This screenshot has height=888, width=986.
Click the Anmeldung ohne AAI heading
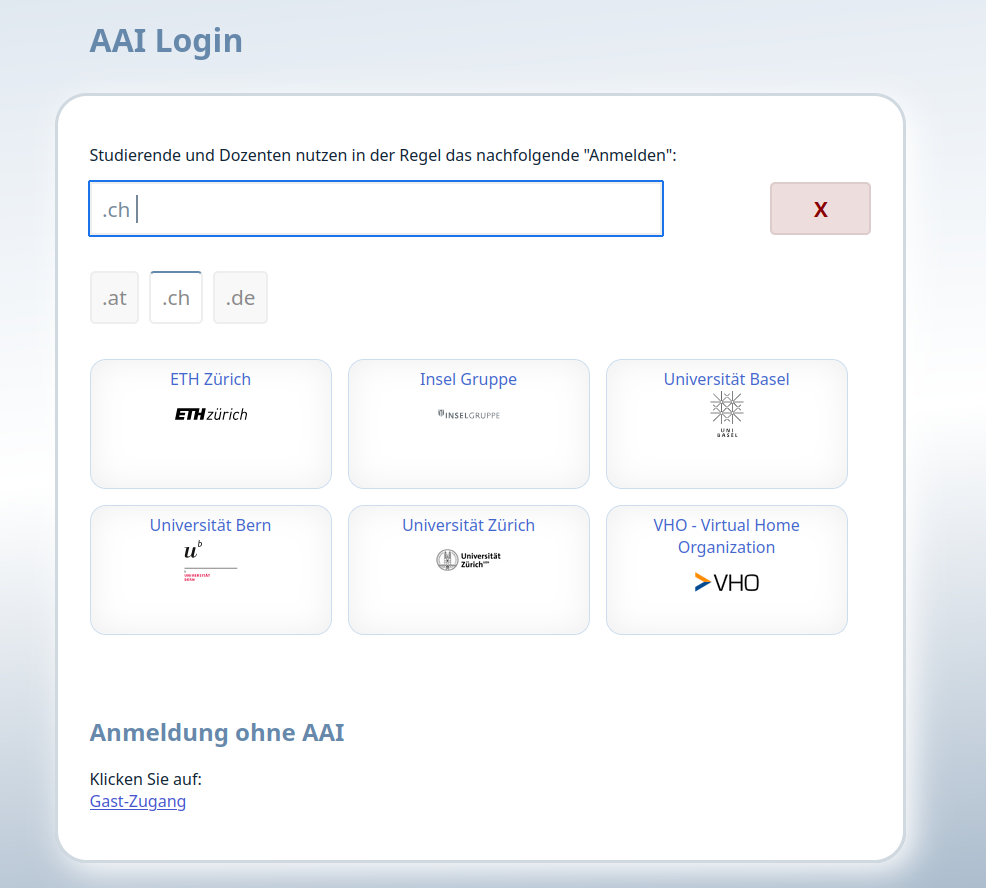pos(217,733)
